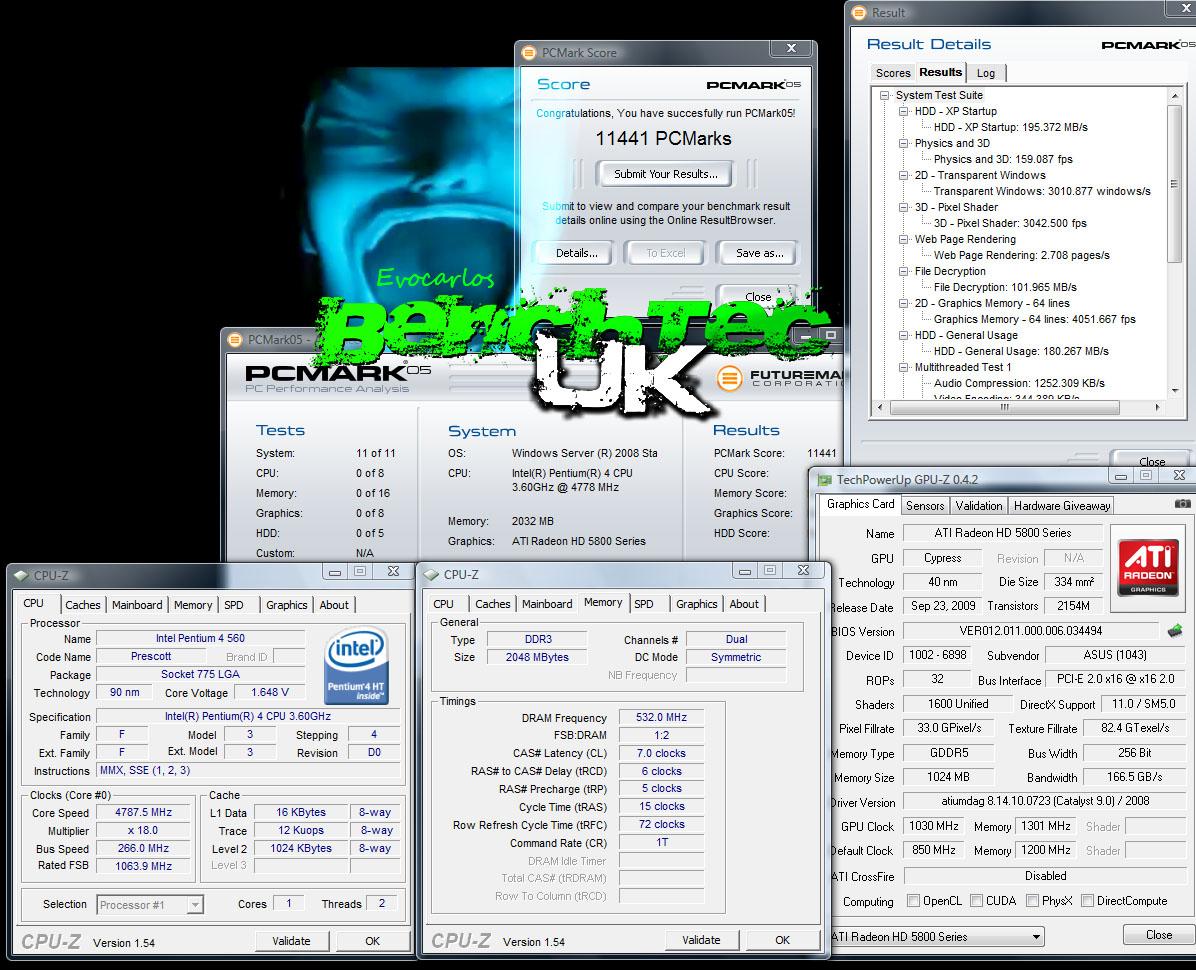Collapse the Physics and 3D node
This screenshot has width=1196, height=970.
tap(904, 143)
